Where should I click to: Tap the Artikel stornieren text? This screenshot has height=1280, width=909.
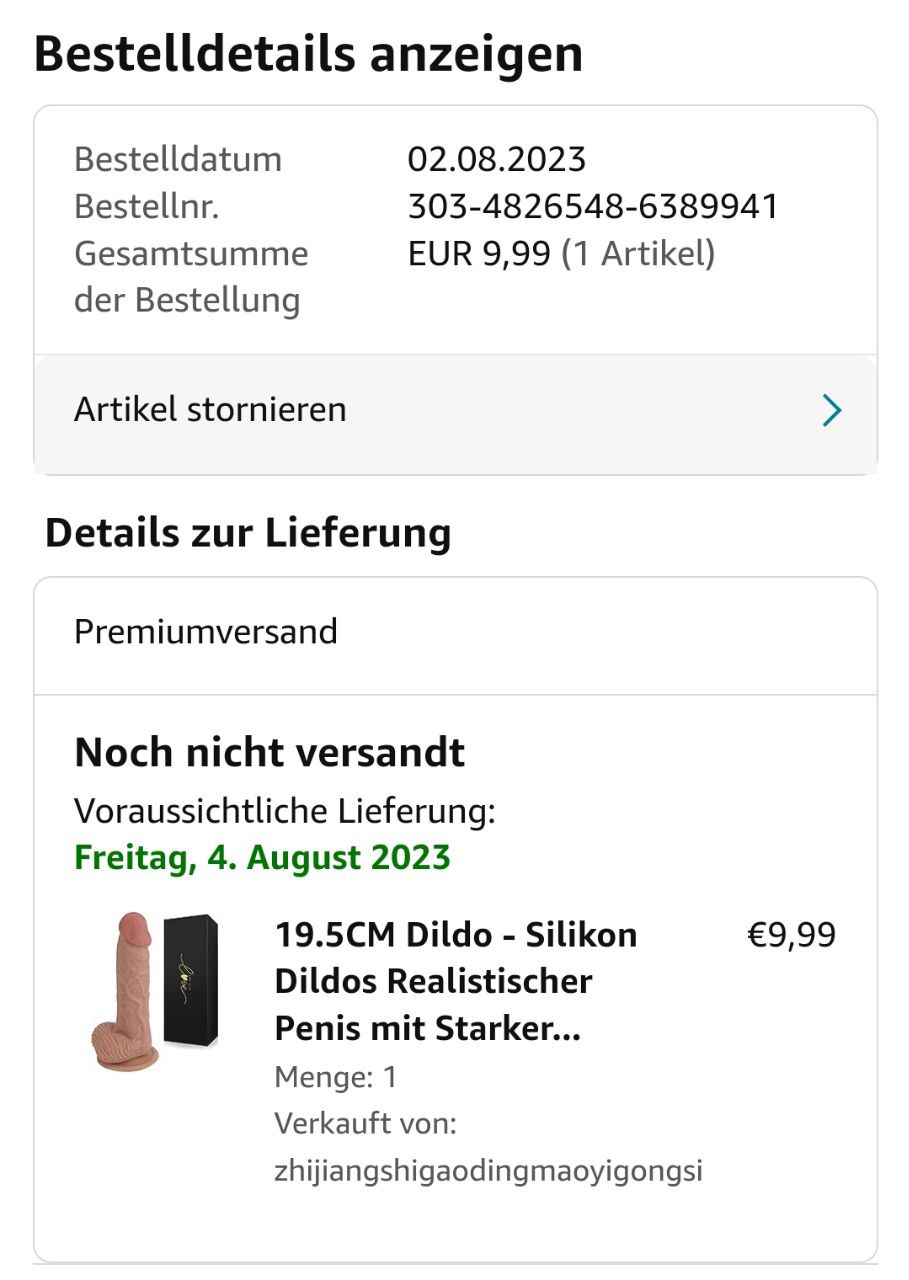[x=210, y=410]
